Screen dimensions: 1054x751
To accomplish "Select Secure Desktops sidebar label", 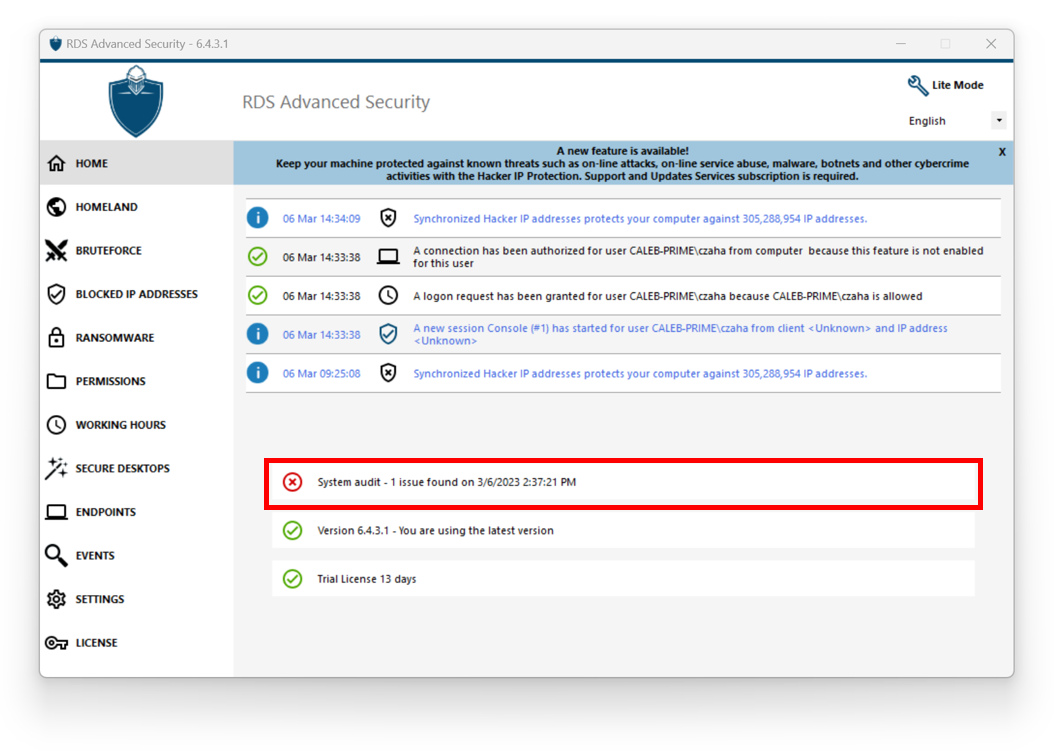I will [122, 469].
